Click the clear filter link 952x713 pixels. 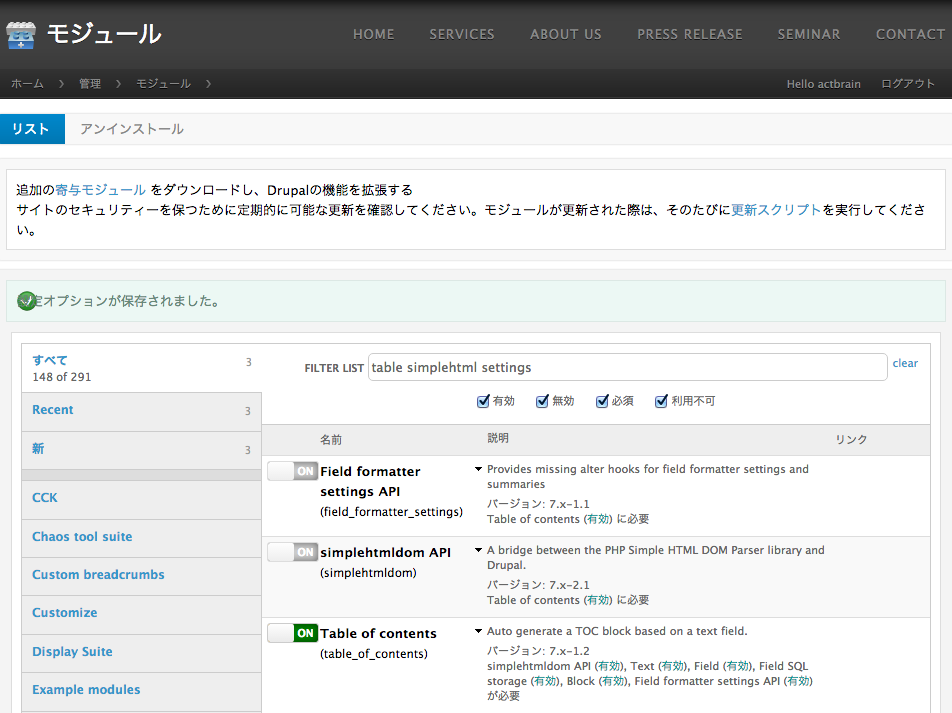[905, 363]
